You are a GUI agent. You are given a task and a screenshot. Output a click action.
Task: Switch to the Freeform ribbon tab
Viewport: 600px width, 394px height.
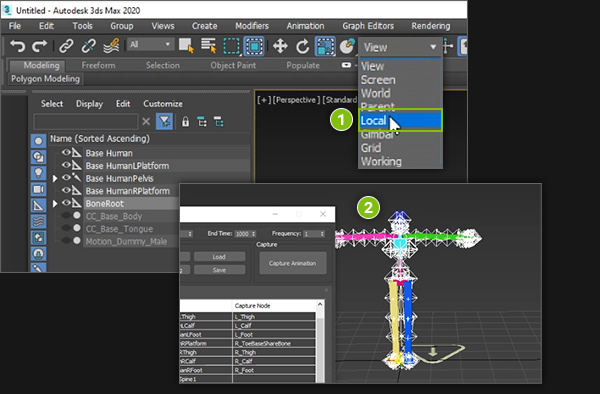pos(98,65)
